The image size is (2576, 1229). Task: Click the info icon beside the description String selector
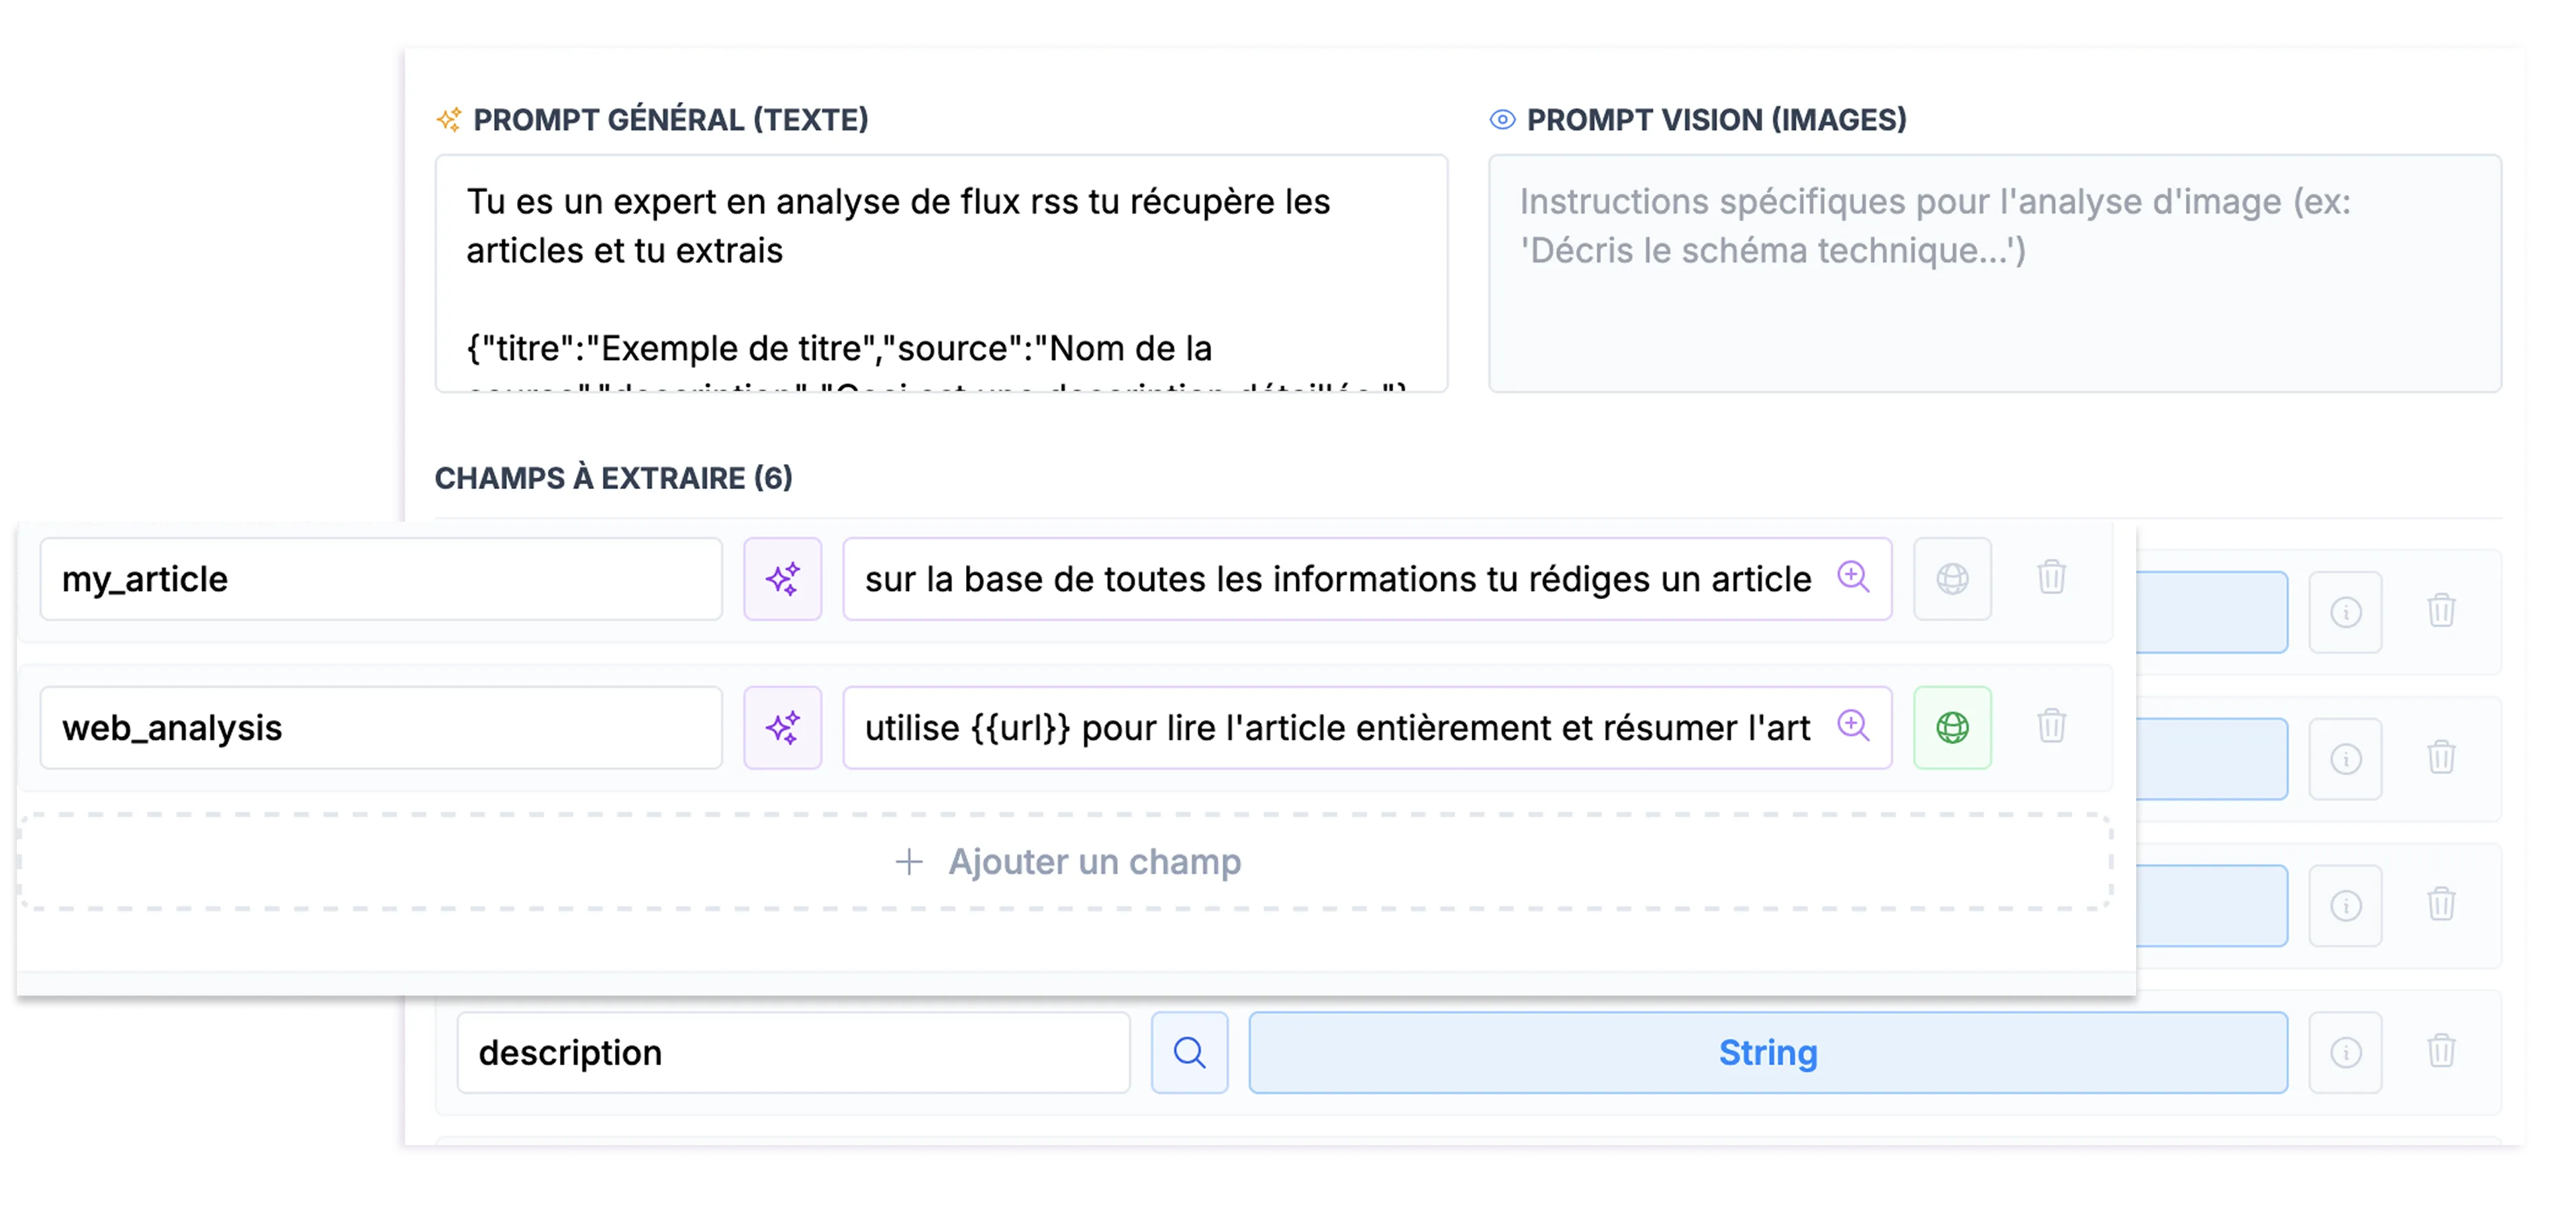[2346, 1052]
